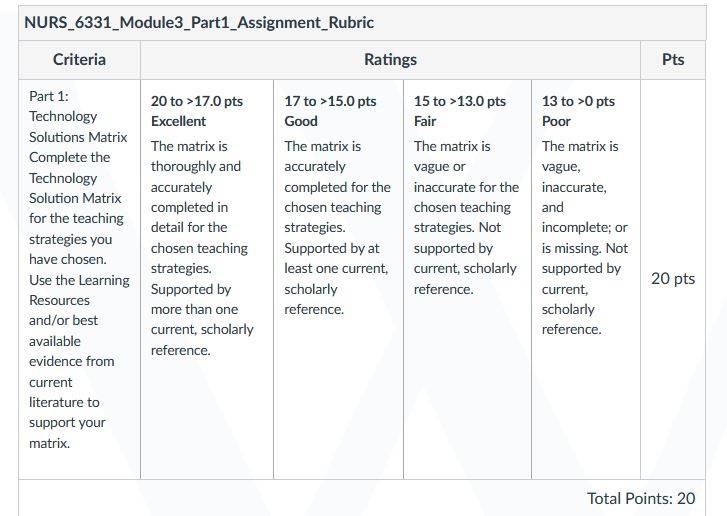This screenshot has width=727, height=516.
Task: Click the Total Points: 20 text
Action: (641, 498)
